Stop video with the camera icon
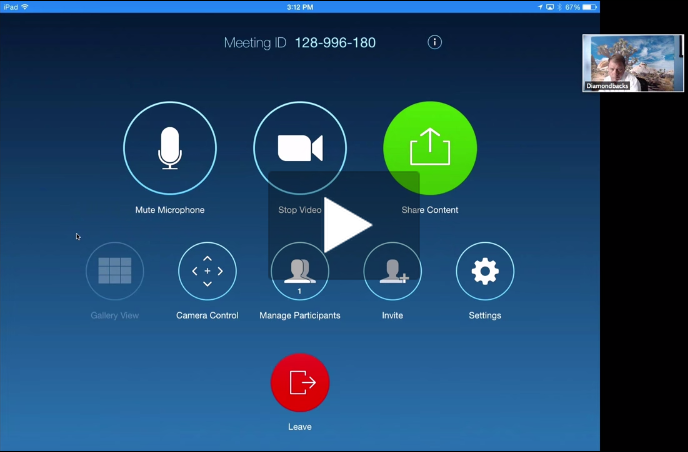688x452 pixels. pos(299,148)
